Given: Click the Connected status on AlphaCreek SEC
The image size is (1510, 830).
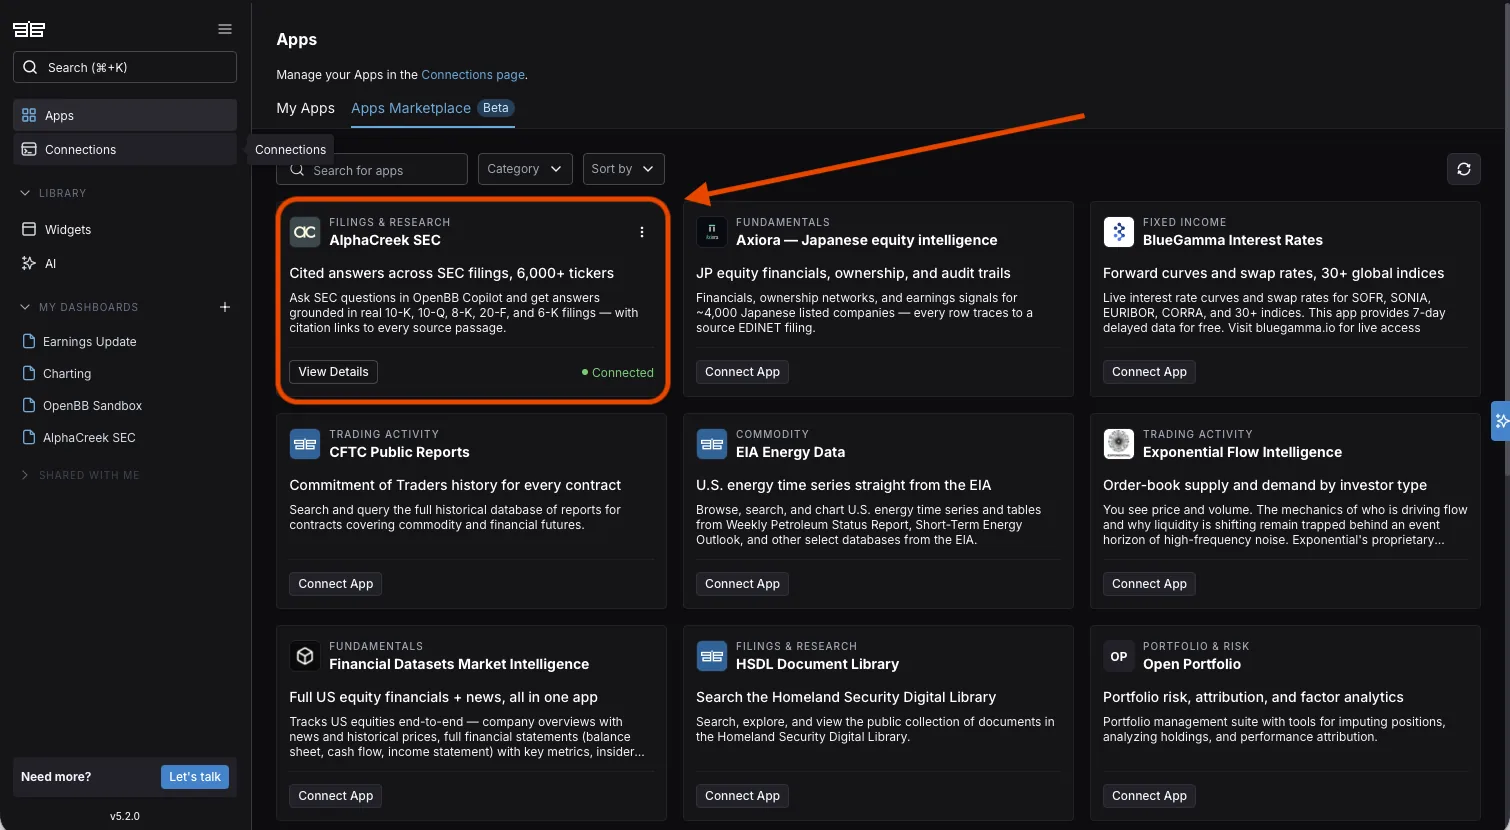Looking at the screenshot, I should tap(618, 372).
